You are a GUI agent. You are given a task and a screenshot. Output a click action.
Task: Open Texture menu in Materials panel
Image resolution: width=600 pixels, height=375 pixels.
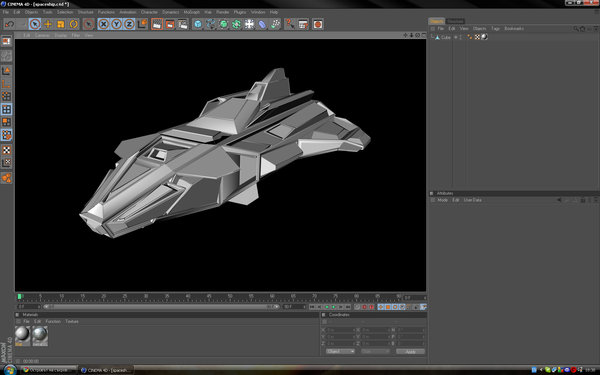pos(72,321)
